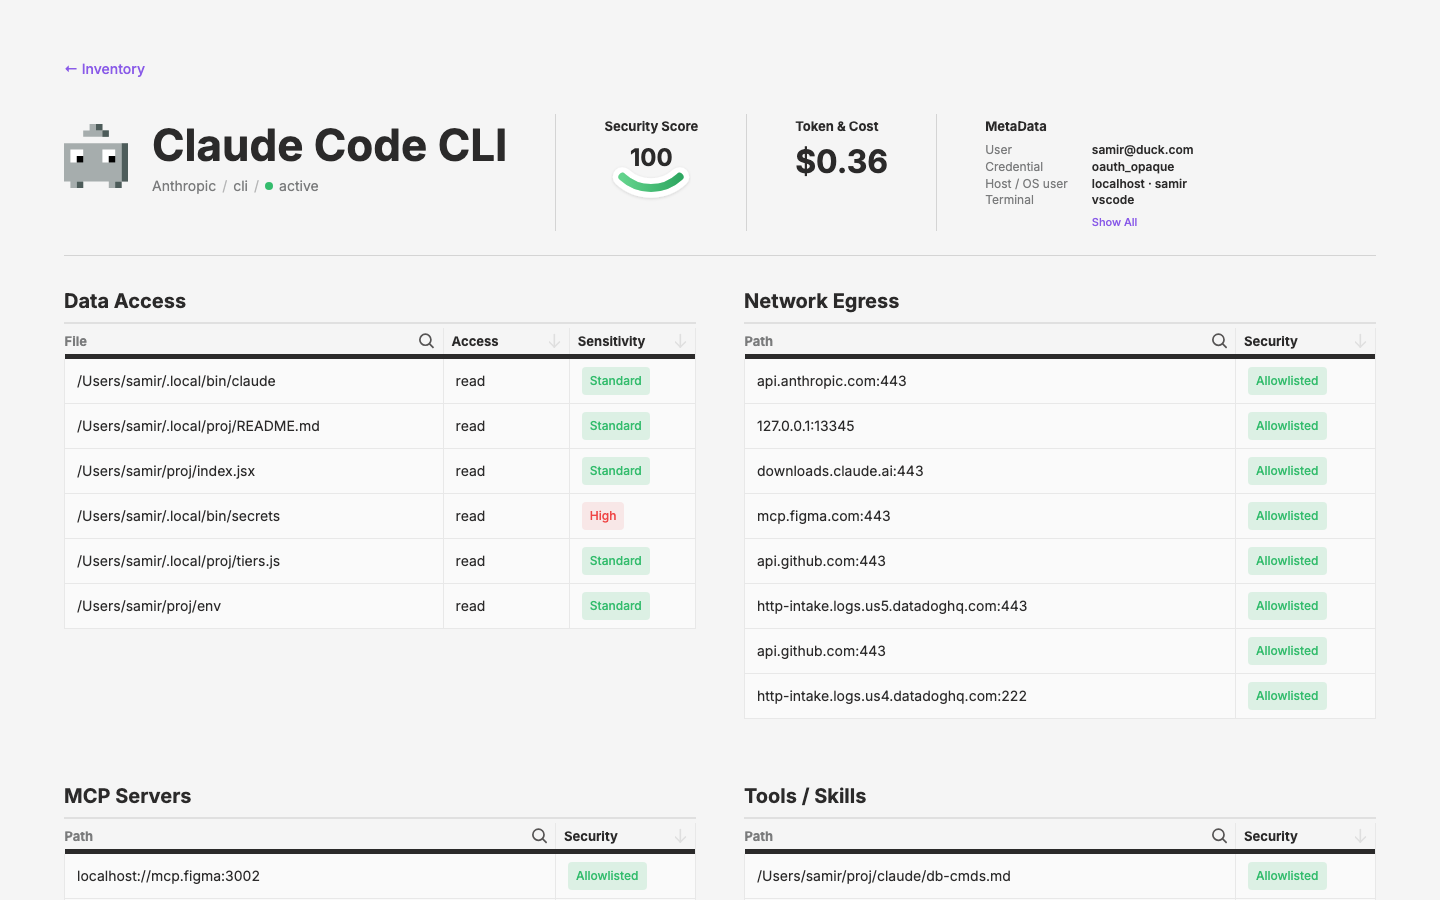The height and width of the screenshot is (900, 1440).
Task: Select the /Users/samir/.local/bin/claude file row
Action: 380,381
